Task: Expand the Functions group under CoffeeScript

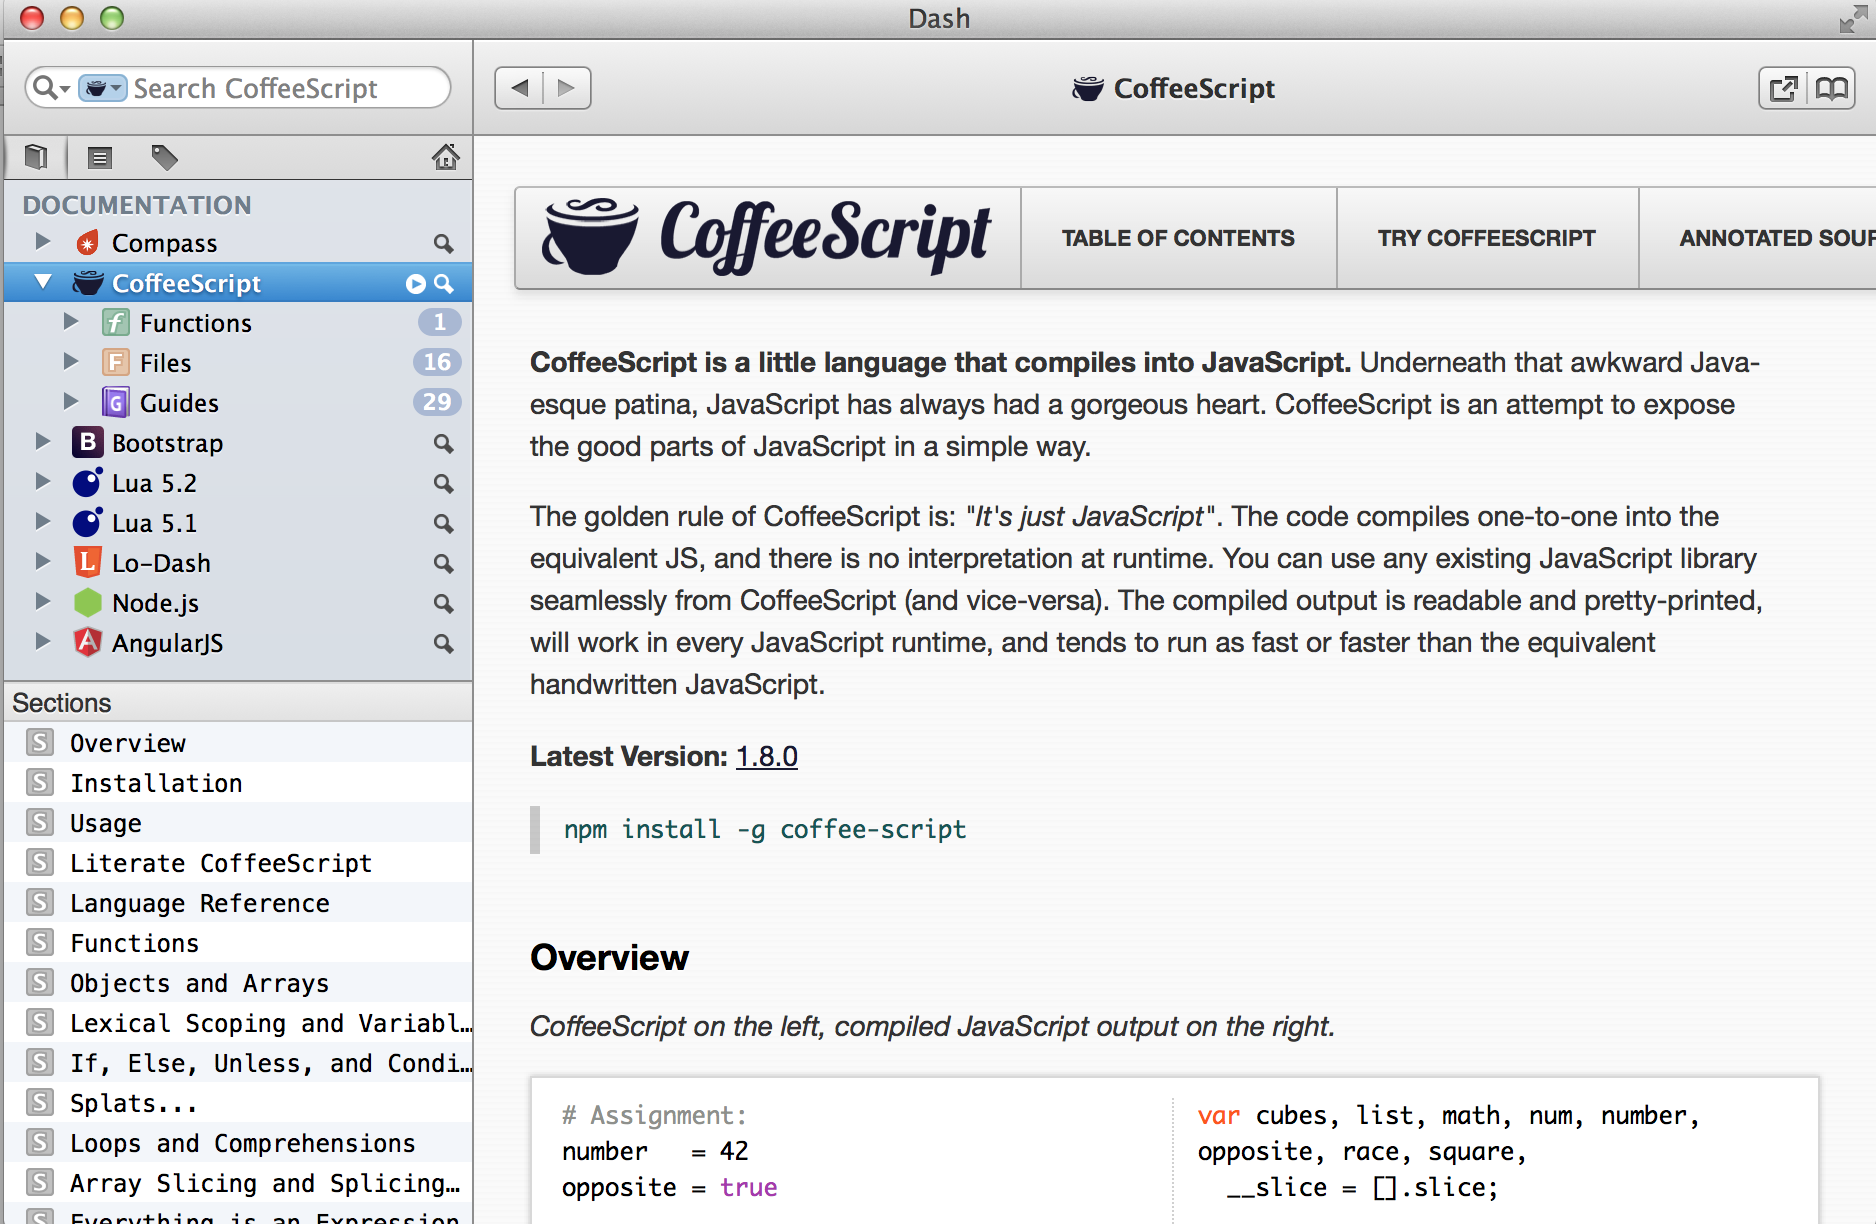Action: pyautogui.click(x=70, y=321)
